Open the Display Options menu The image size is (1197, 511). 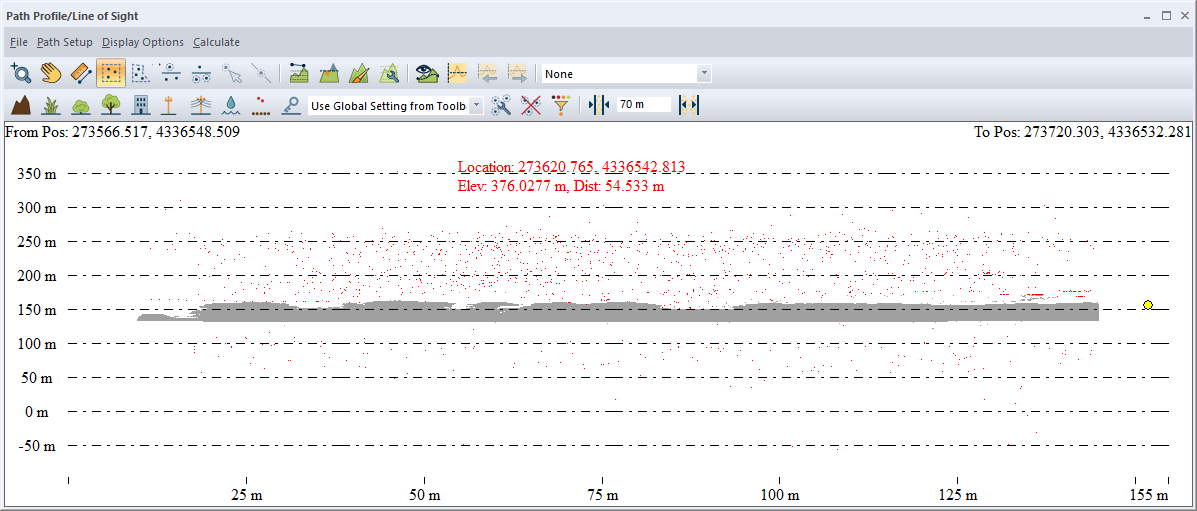143,42
